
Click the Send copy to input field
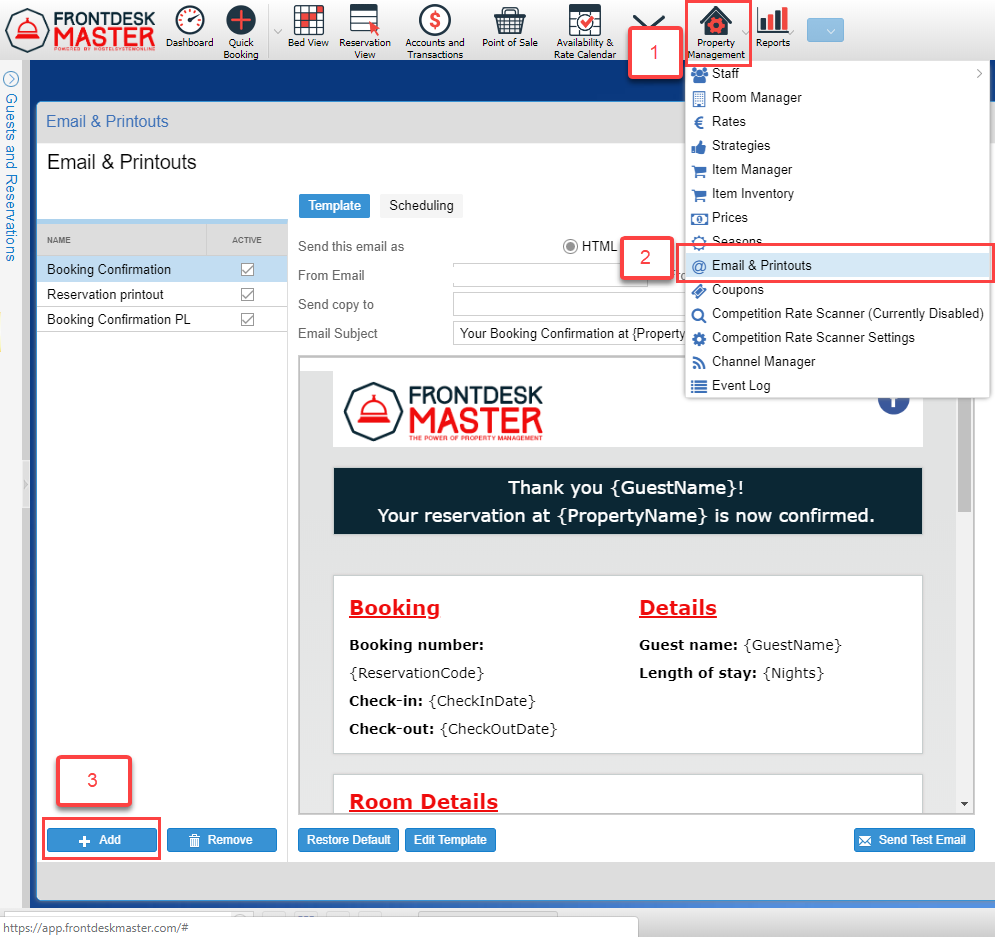569,305
